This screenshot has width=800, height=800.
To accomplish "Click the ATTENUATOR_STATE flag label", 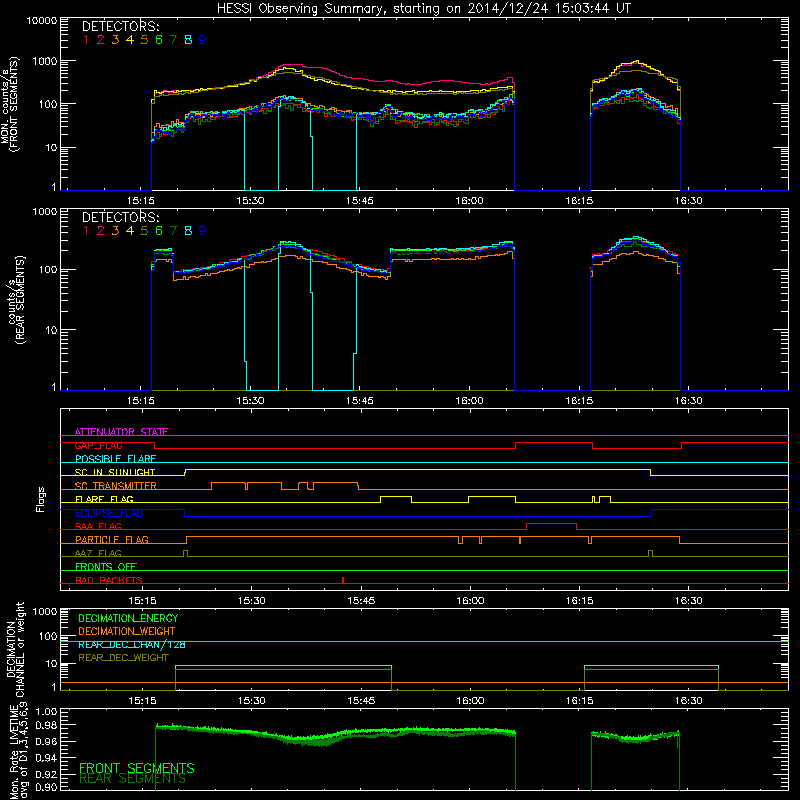I will point(121,432).
